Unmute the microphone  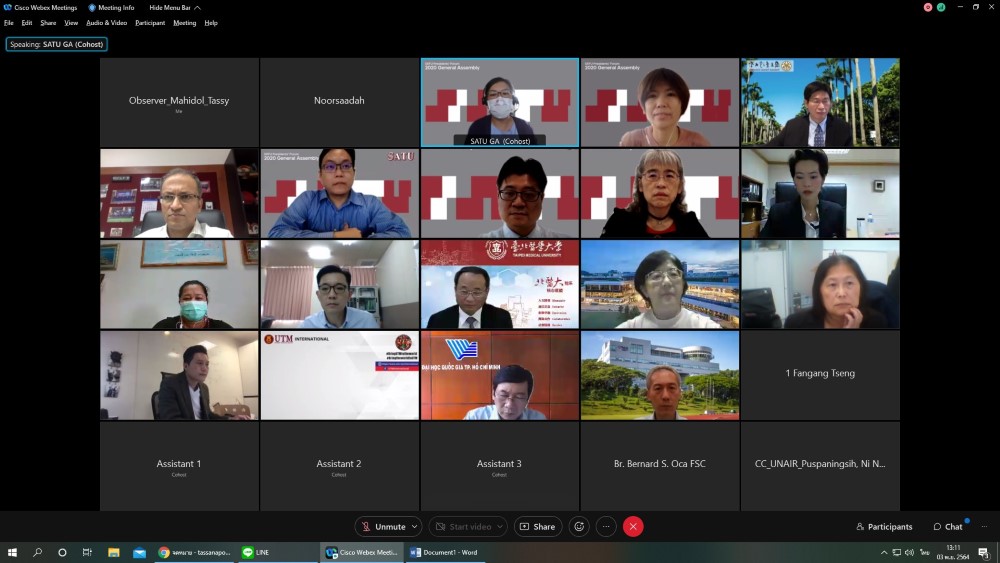383,527
